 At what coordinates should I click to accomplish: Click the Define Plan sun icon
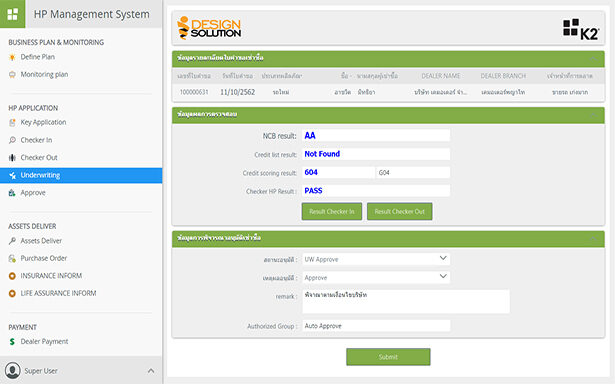pyautogui.click(x=12, y=57)
